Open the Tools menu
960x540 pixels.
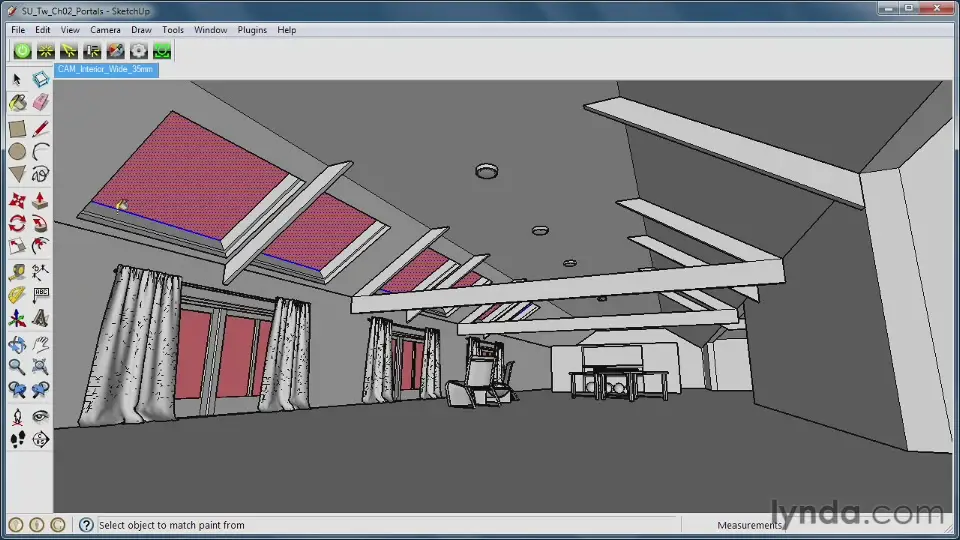(x=173, y=30)
